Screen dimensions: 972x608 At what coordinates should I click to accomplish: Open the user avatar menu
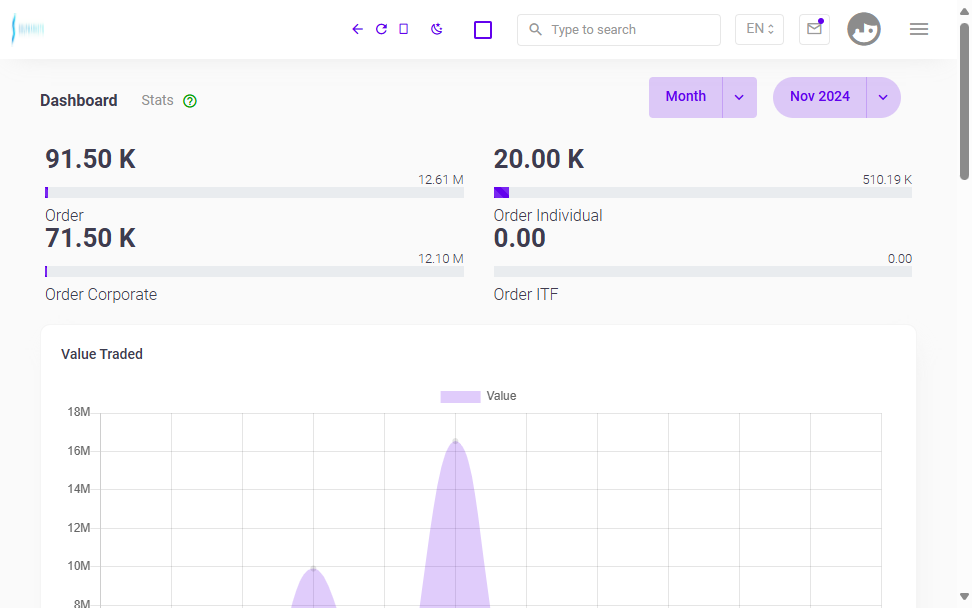coord(864,29)
